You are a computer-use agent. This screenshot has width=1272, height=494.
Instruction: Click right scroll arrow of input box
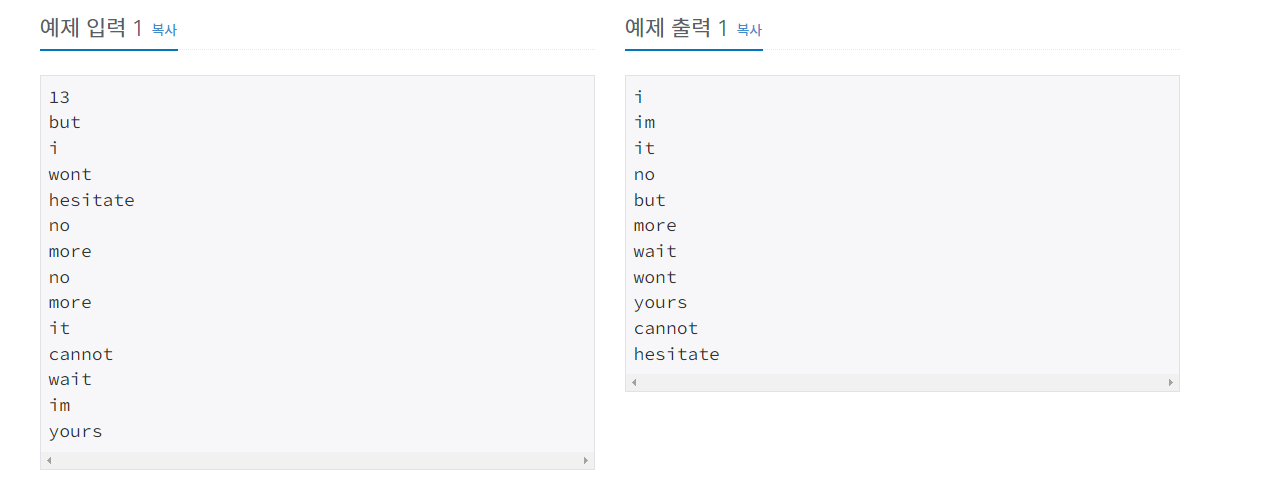pos(586,461)
